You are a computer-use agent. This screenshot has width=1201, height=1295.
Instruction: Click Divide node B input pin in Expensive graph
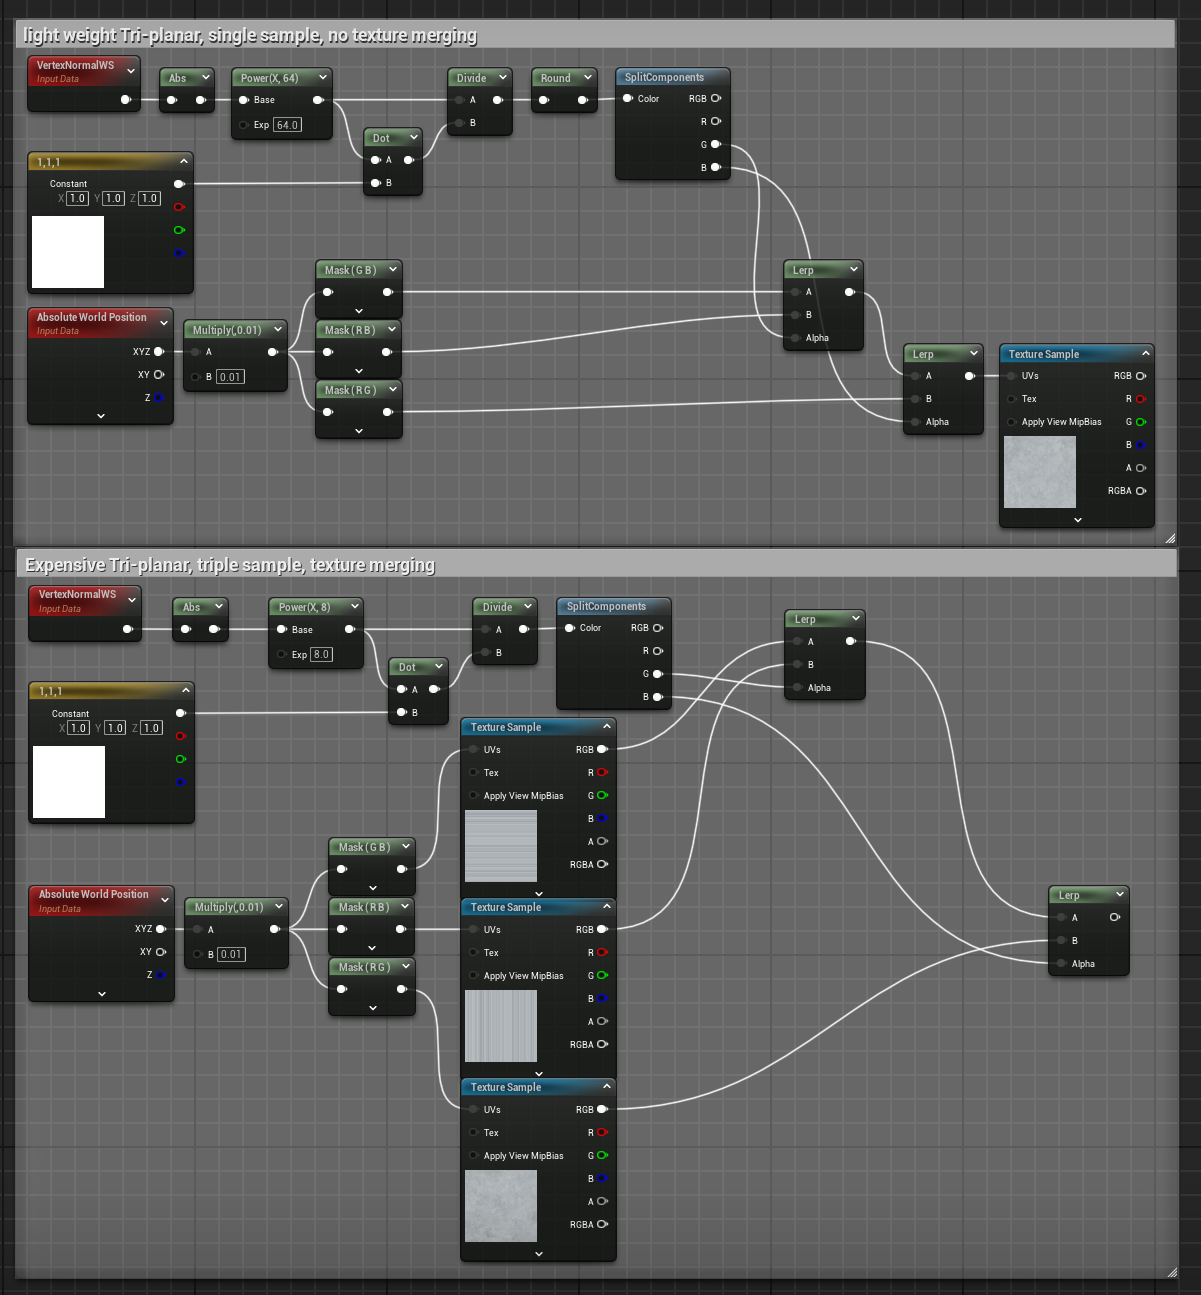coord(485,652)
